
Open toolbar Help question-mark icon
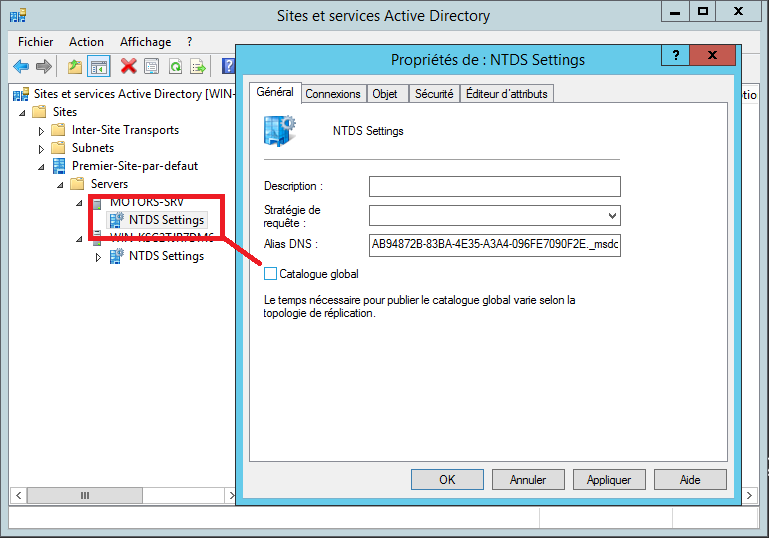click(228, 66)
